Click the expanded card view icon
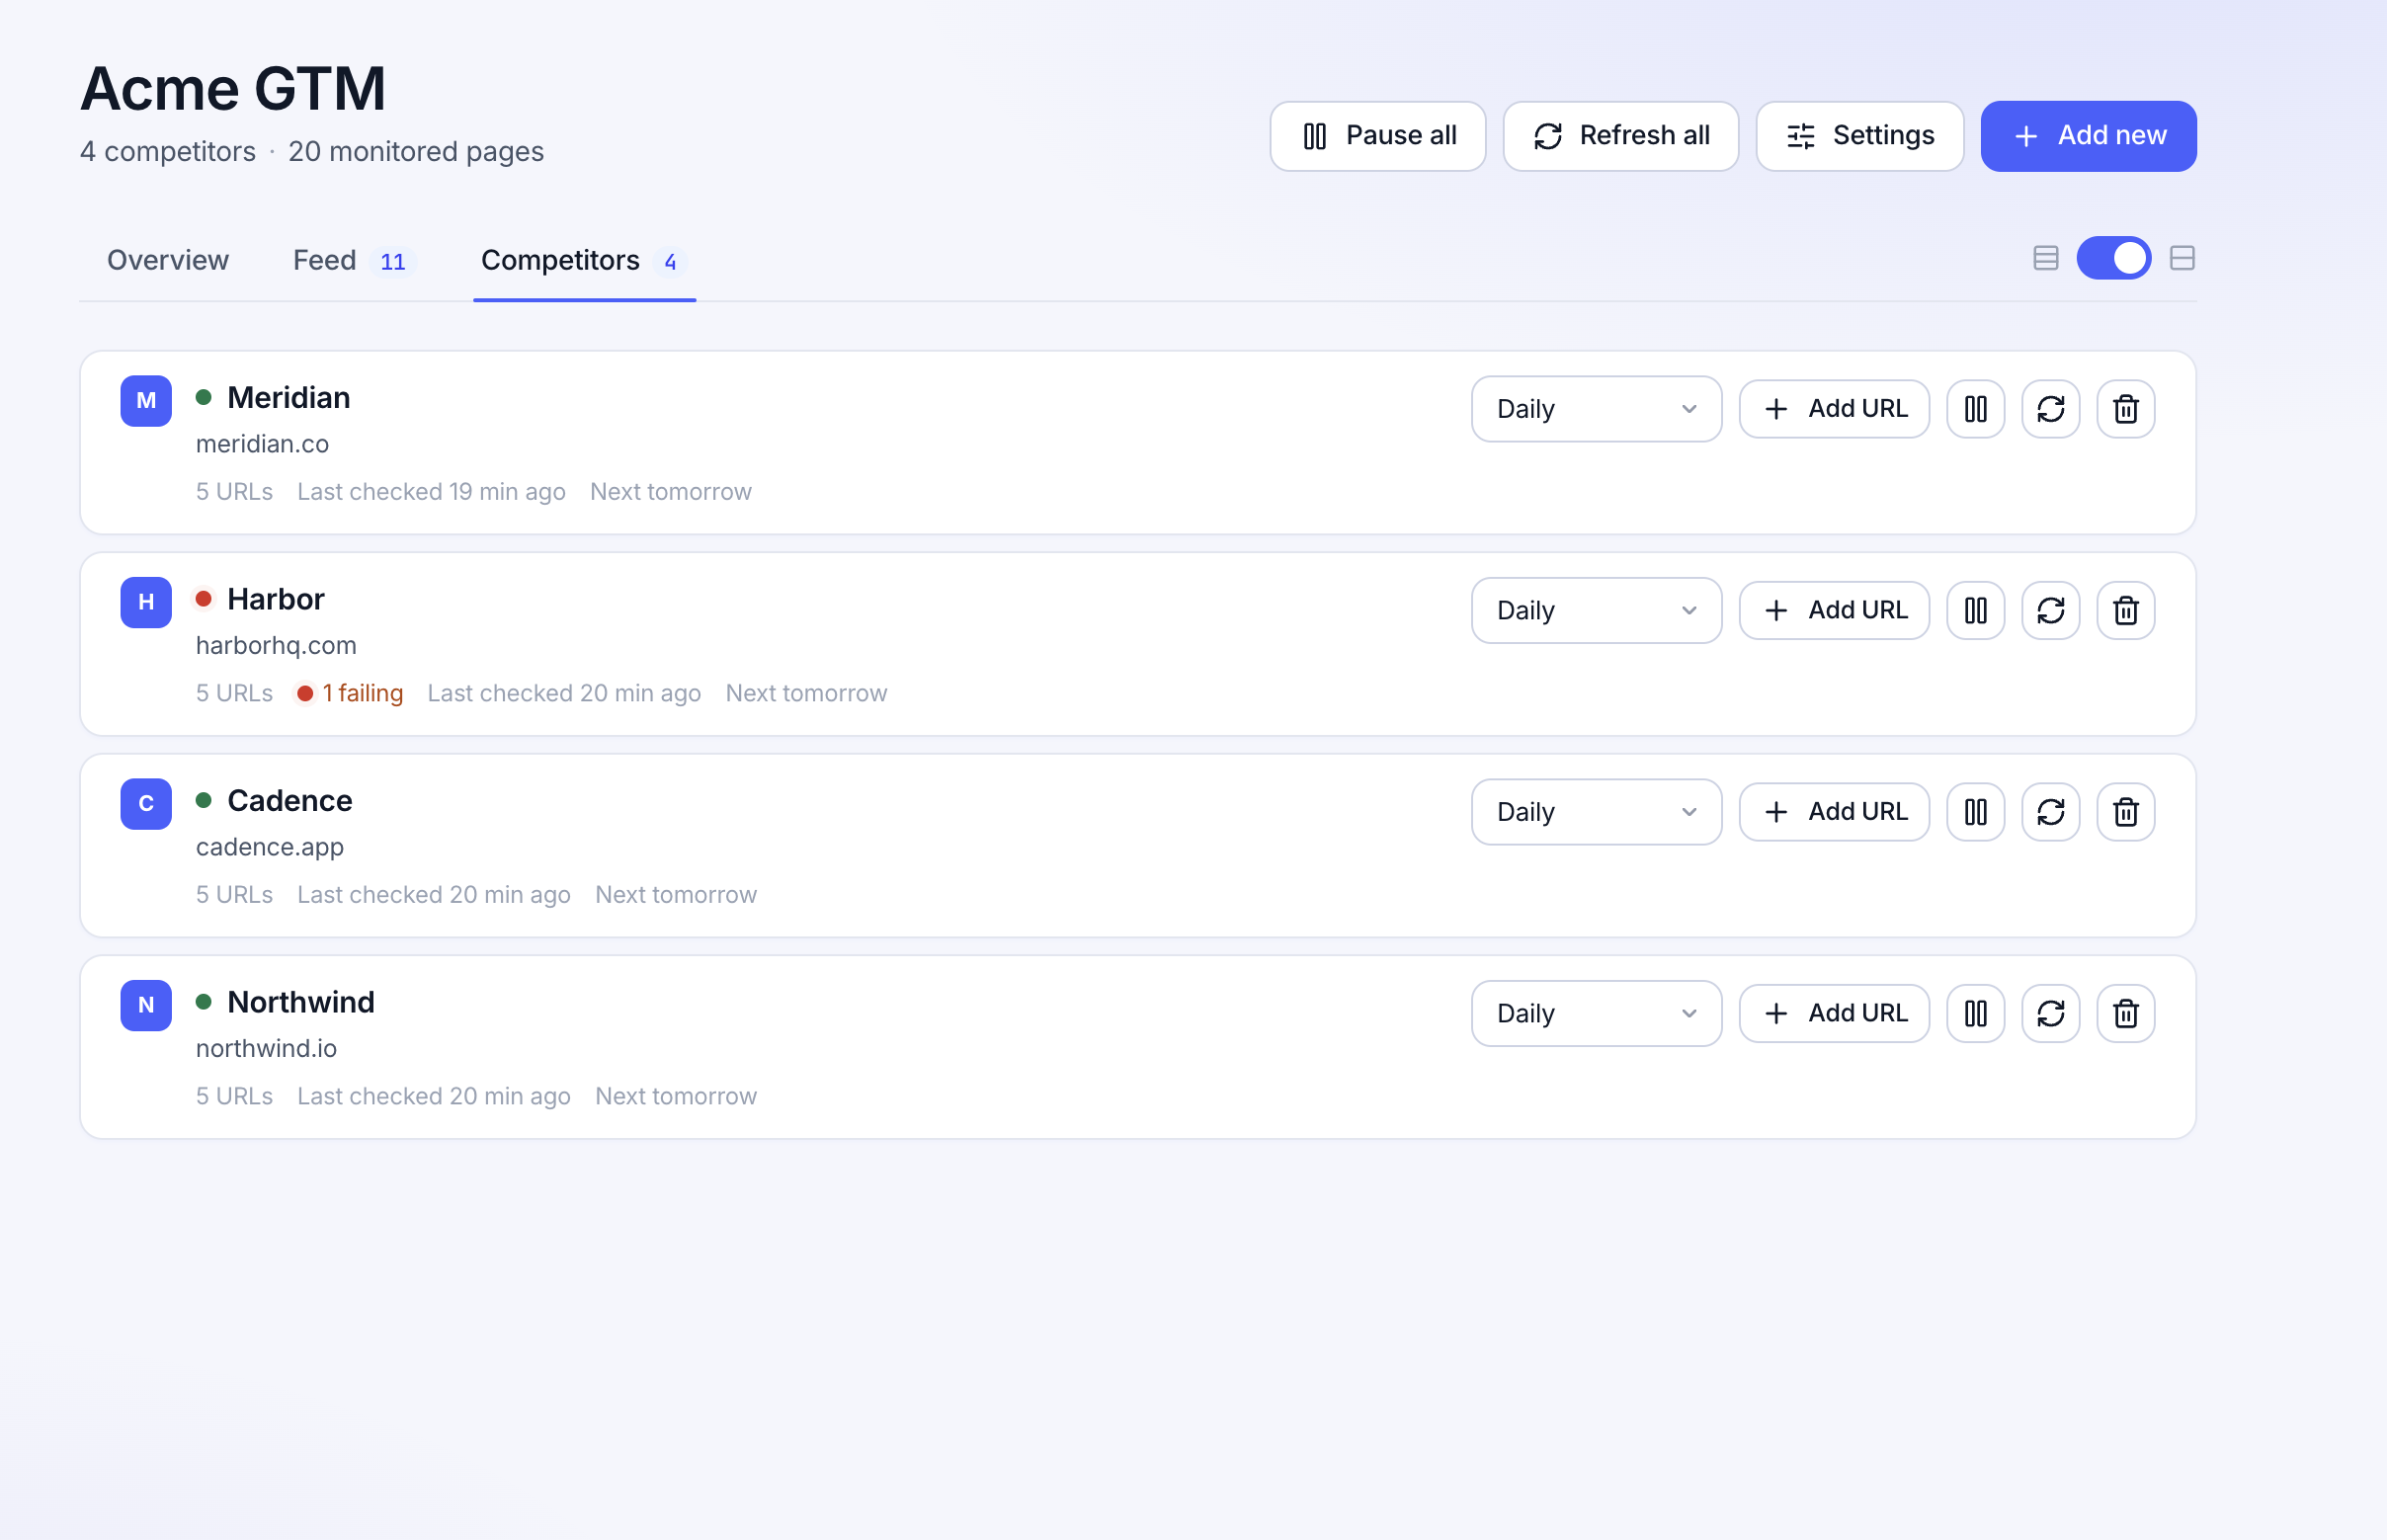Image resolution: width=2387 pixels, height=1540 pixels. [x=2182, y=258]
